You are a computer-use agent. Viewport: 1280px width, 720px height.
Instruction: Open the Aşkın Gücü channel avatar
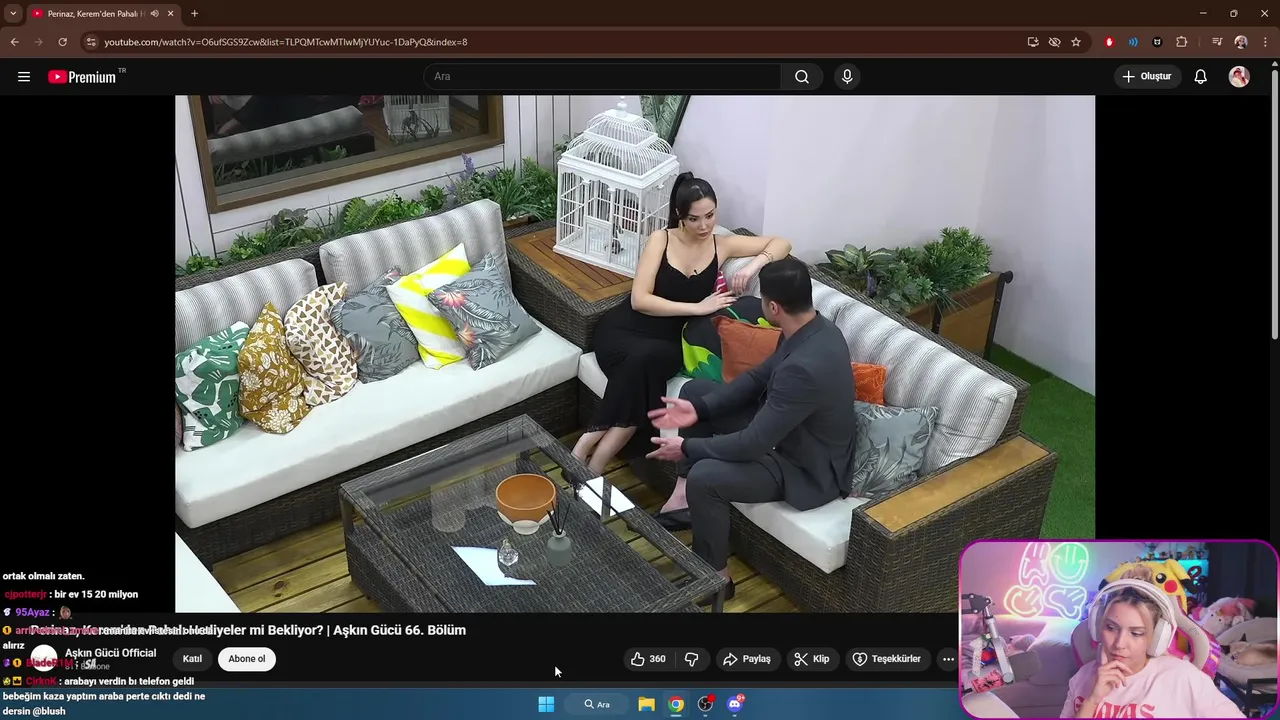tap(44, 659)
